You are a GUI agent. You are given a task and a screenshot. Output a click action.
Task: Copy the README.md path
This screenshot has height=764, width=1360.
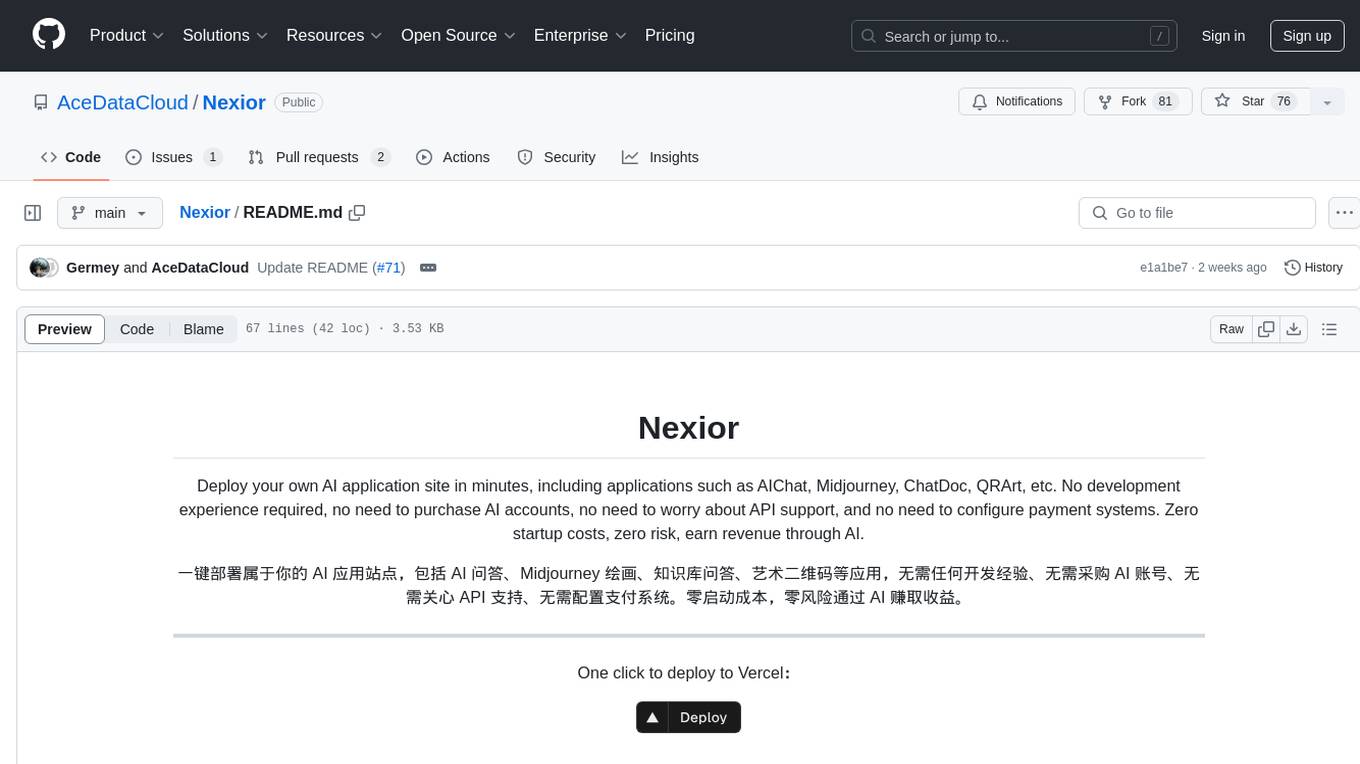(357, 212)
